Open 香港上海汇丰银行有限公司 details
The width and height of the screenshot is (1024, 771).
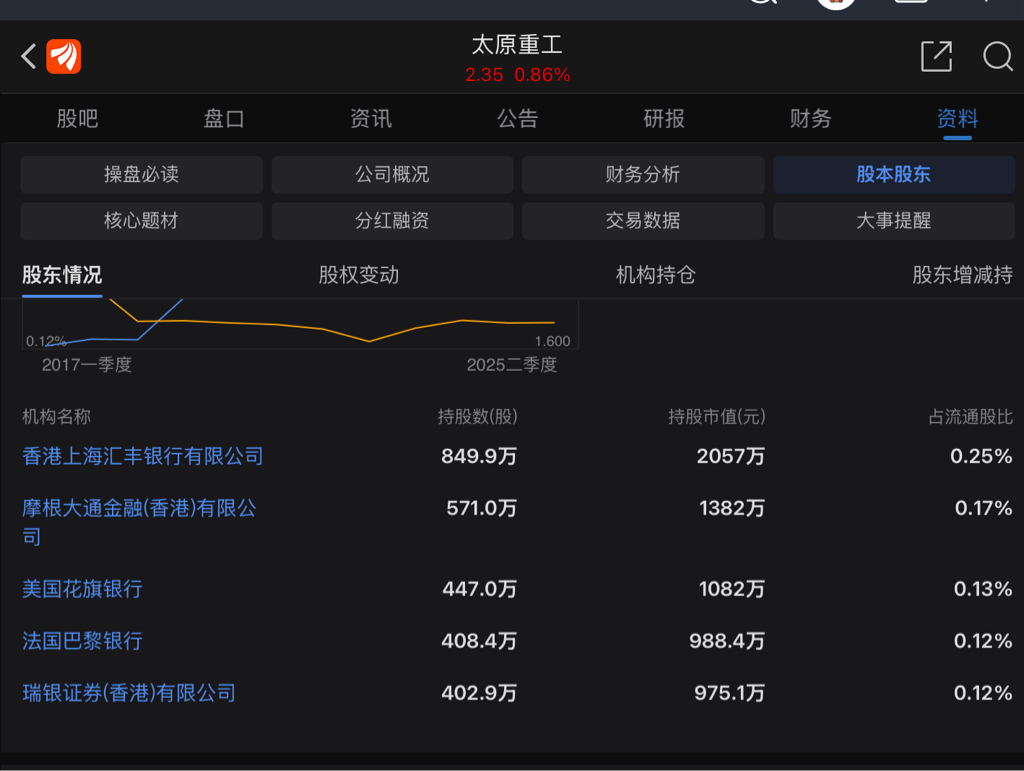pyautogui.click(x=142, y=456)
